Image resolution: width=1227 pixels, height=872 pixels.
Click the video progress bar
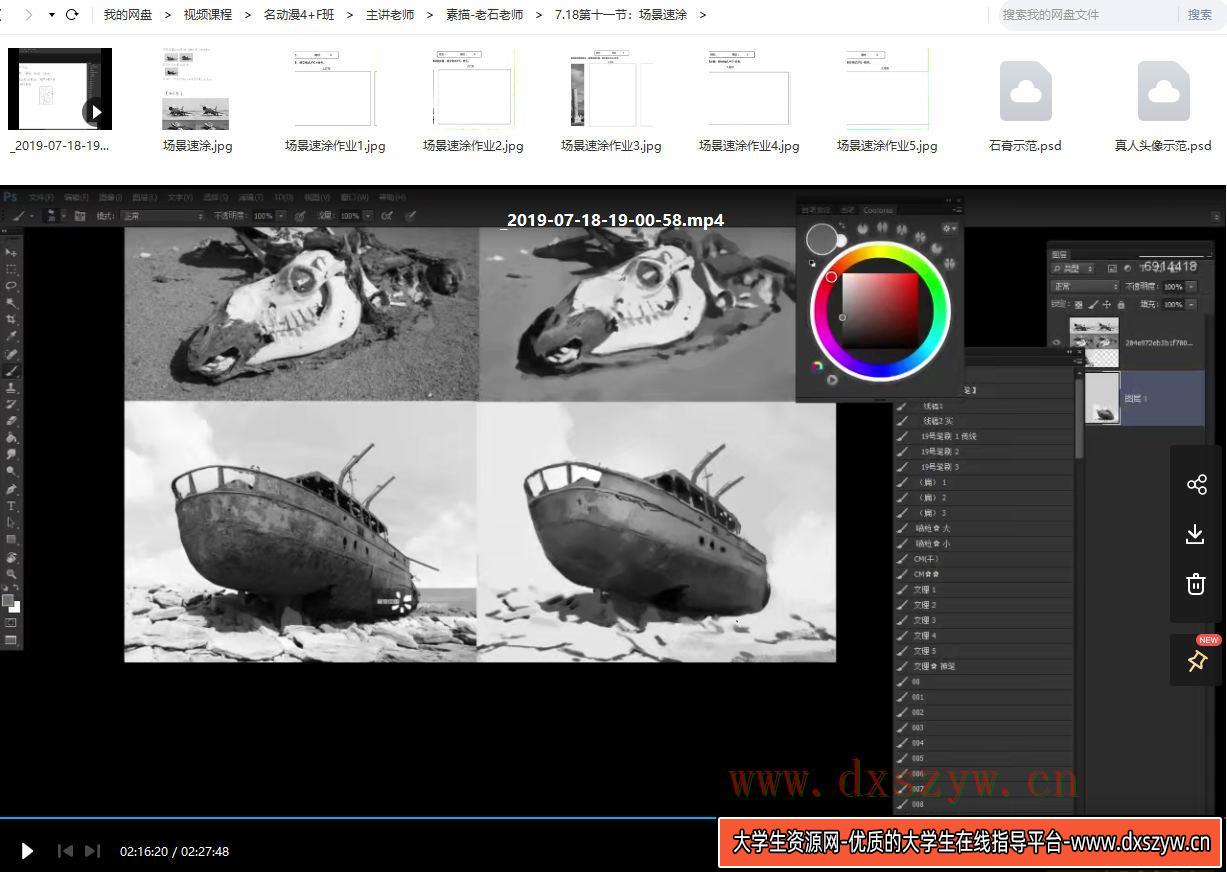[x=613, y=818]
